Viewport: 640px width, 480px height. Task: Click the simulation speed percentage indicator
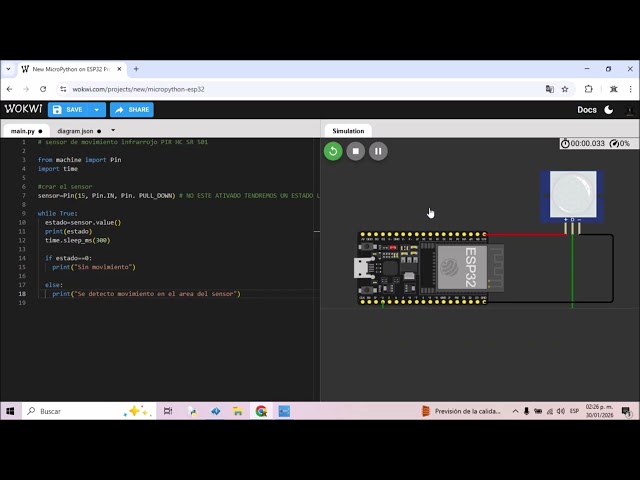click(x=620, y=143)
